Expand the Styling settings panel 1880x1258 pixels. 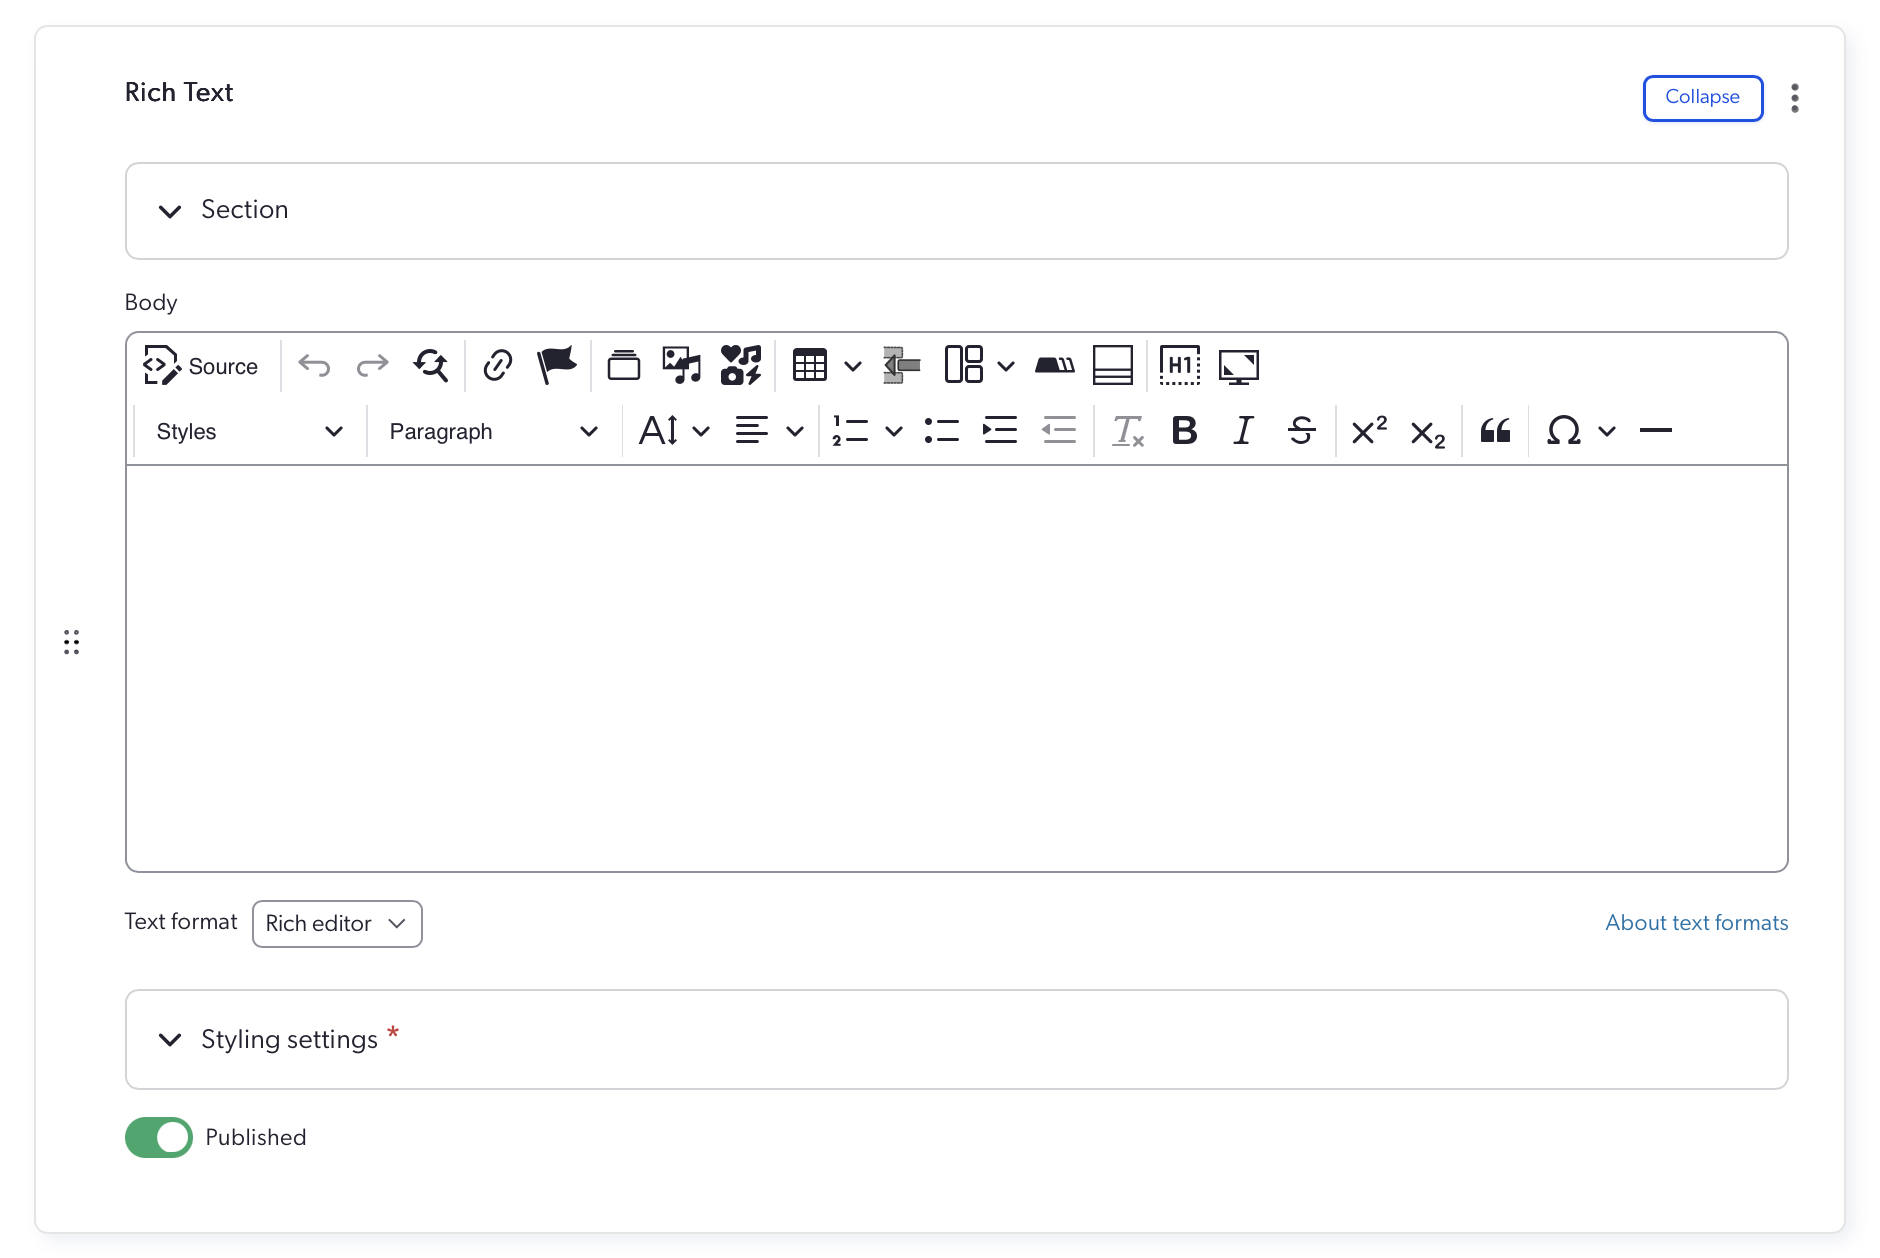tap(956, 1040)
